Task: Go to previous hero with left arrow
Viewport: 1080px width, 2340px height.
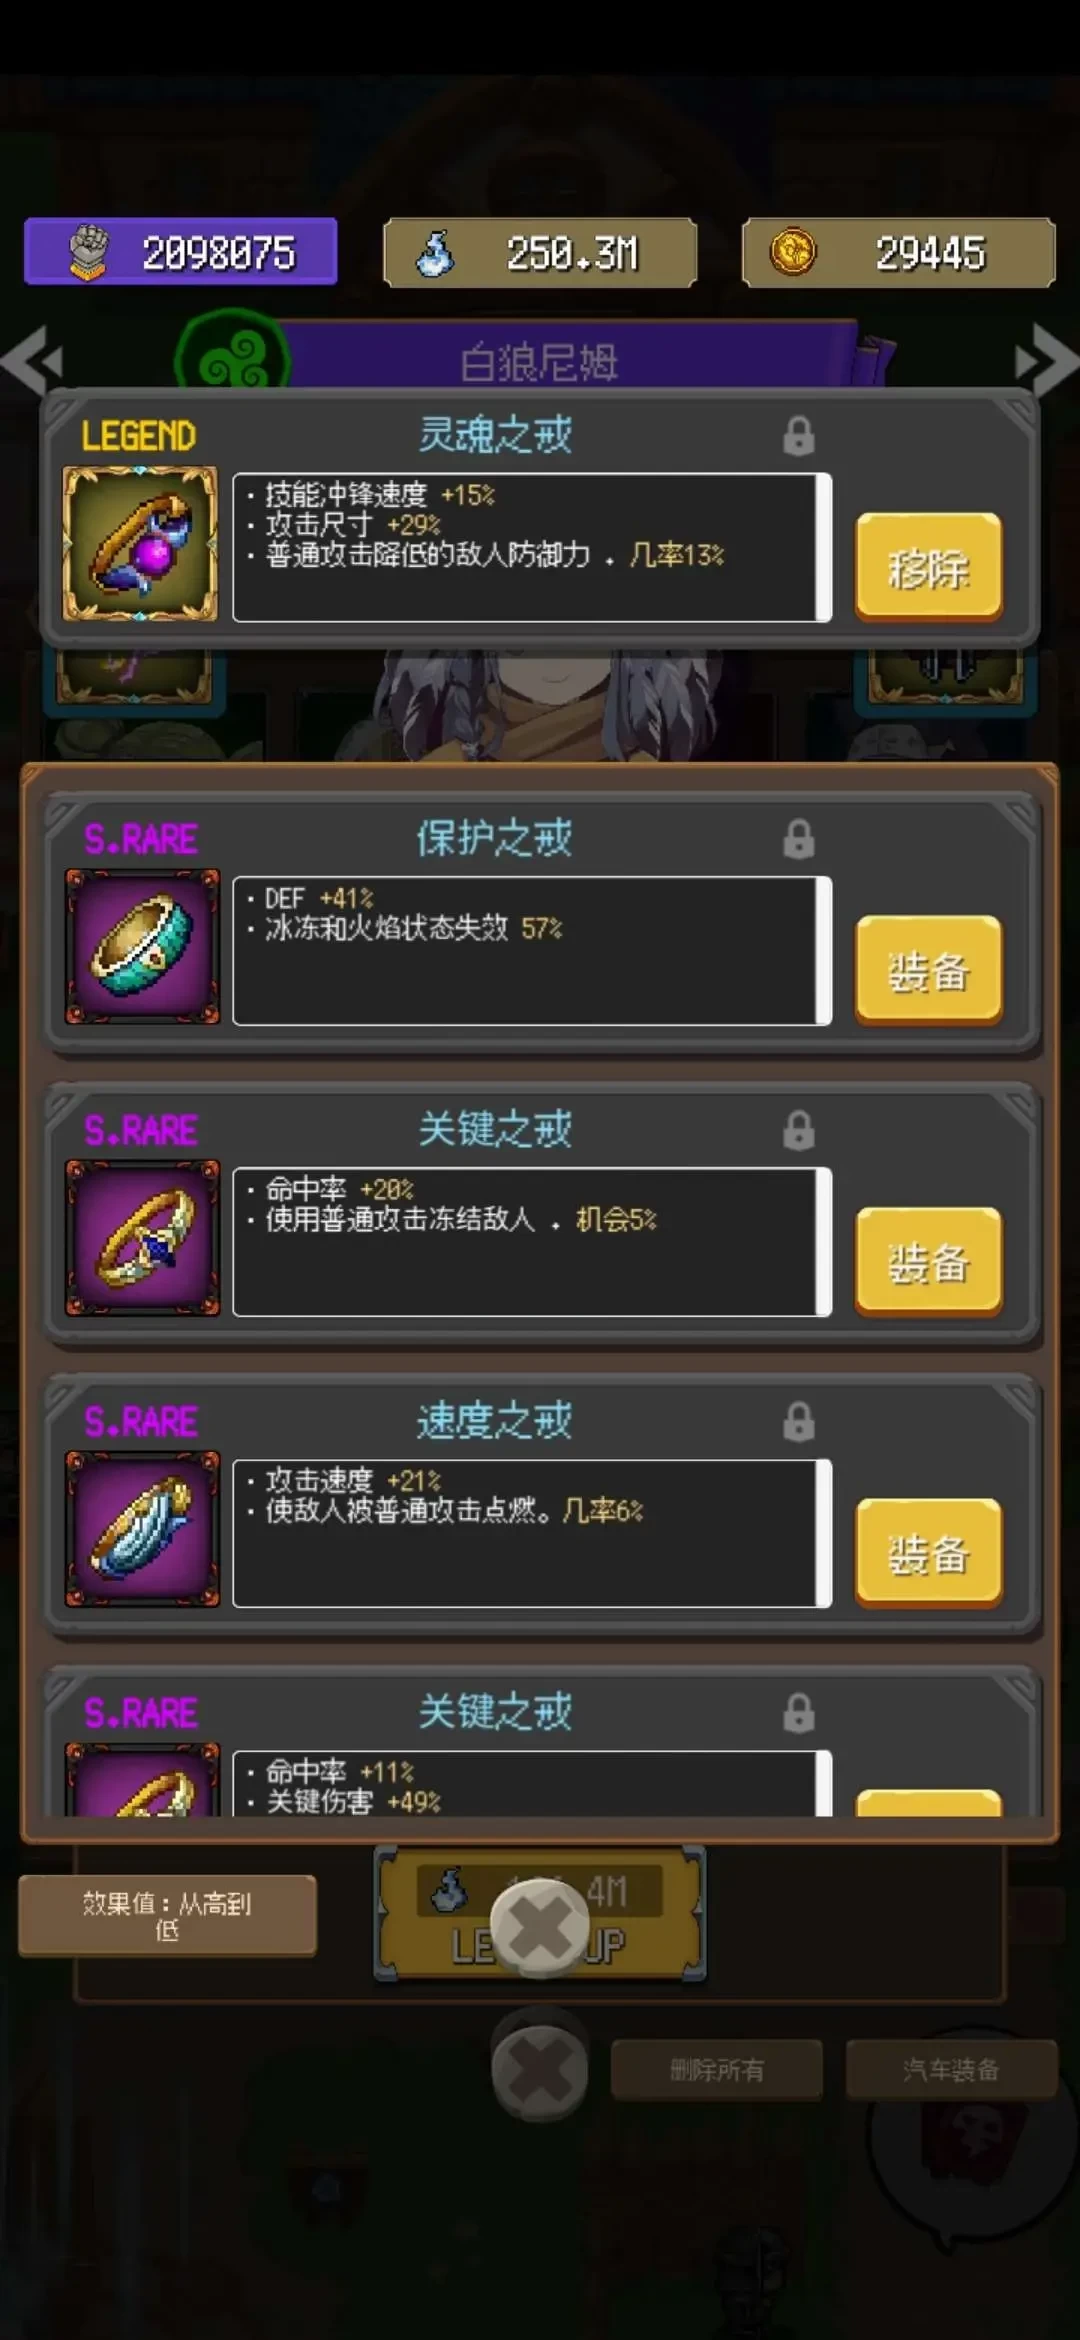Action: 32,360
